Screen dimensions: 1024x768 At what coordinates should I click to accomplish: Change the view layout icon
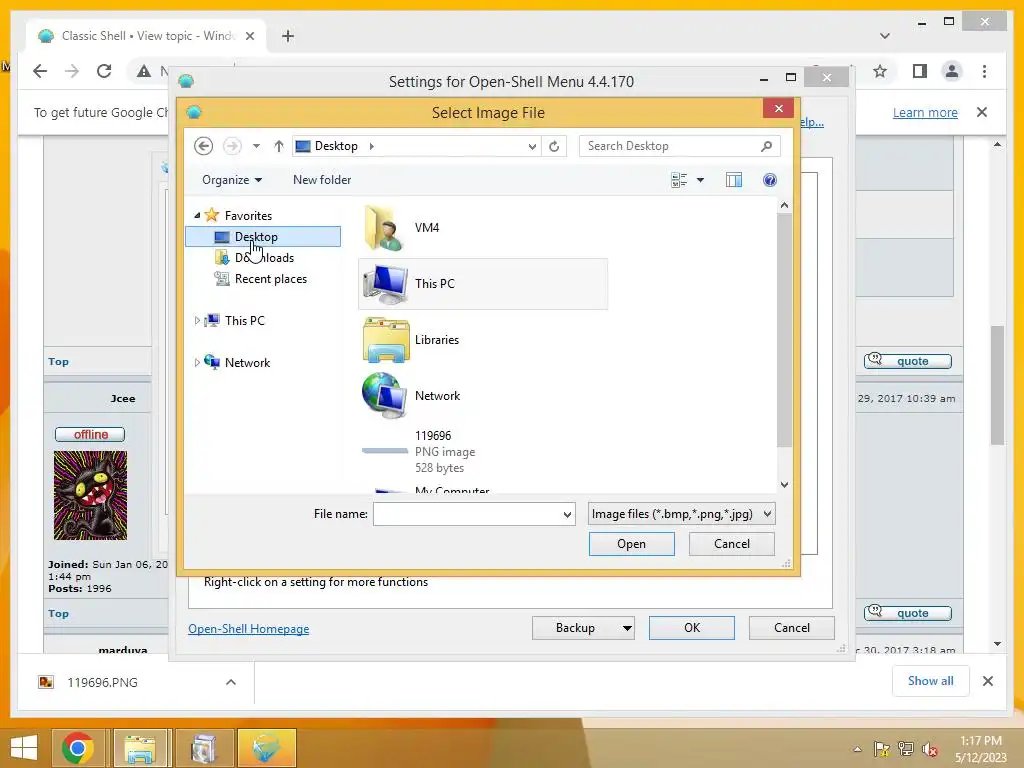pyautogui.click(x=679, y=180)
